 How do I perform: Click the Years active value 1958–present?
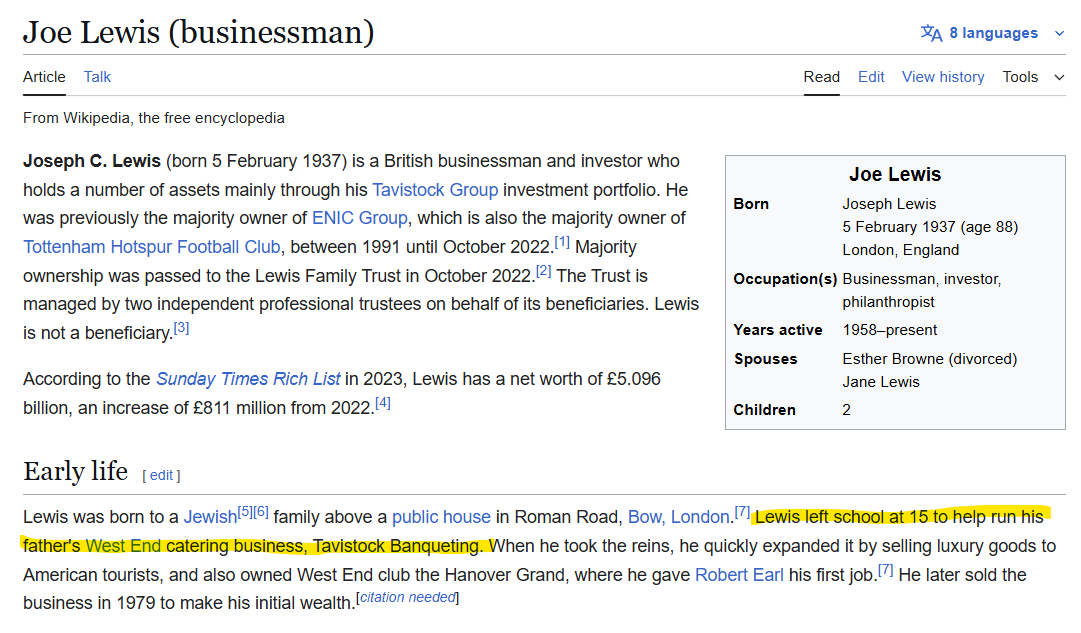(x=889, y=330)
